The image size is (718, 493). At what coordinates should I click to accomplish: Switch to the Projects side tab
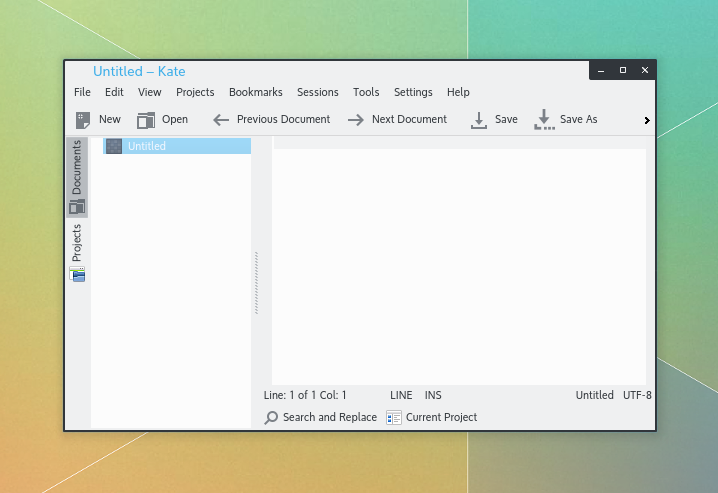click(77, 253)
